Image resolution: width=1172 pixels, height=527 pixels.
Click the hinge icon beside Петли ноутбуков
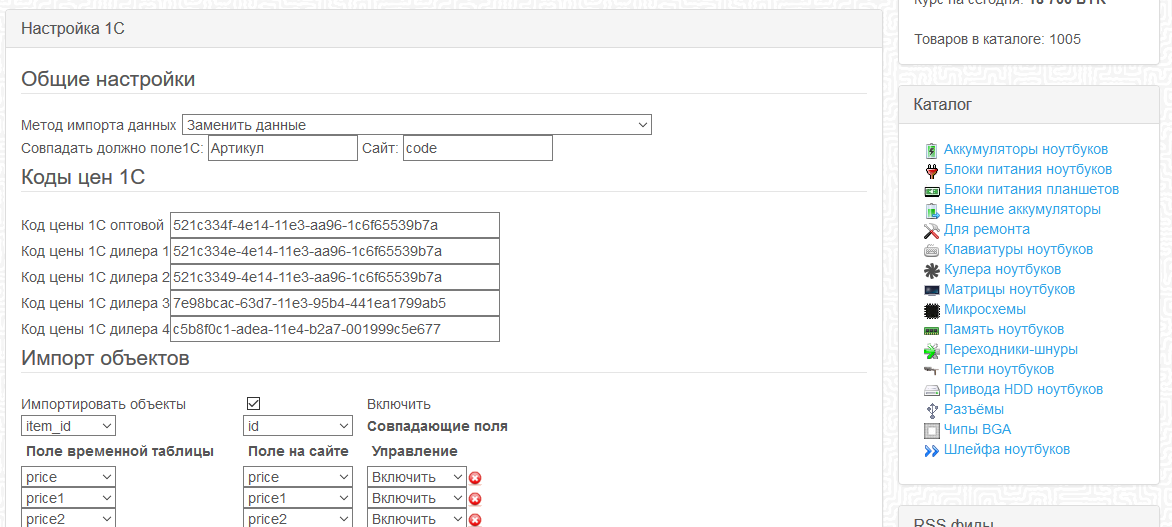pyautogui.click(x=931, y=370)
